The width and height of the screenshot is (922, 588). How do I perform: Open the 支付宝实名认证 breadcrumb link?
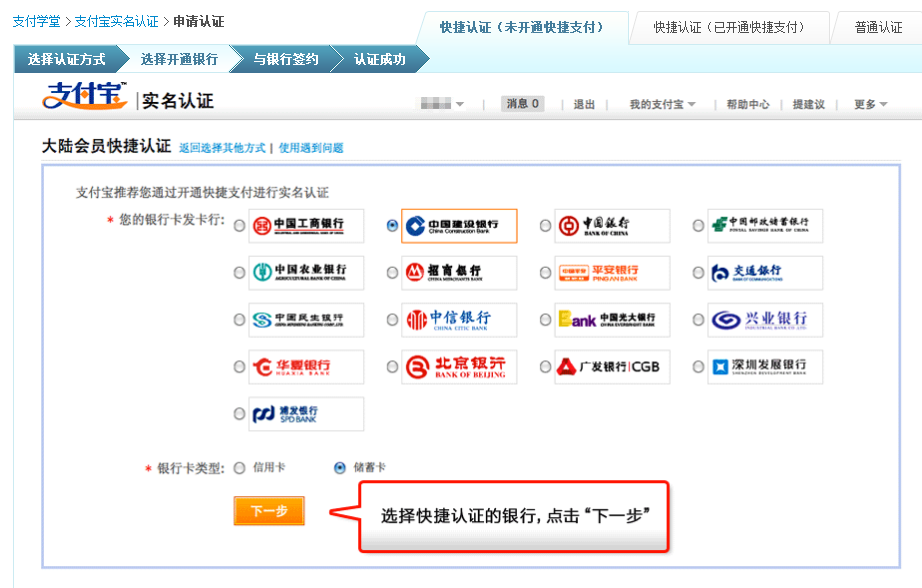(x=116, y=22)
